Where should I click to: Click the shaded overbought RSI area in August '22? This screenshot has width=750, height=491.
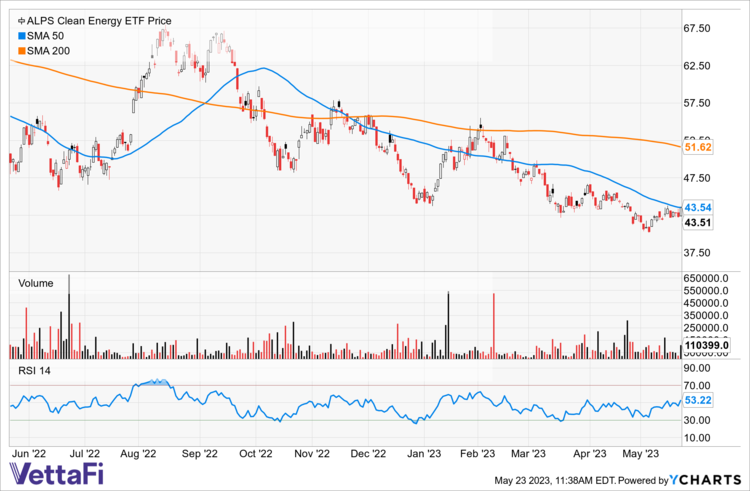click(155, 383)
